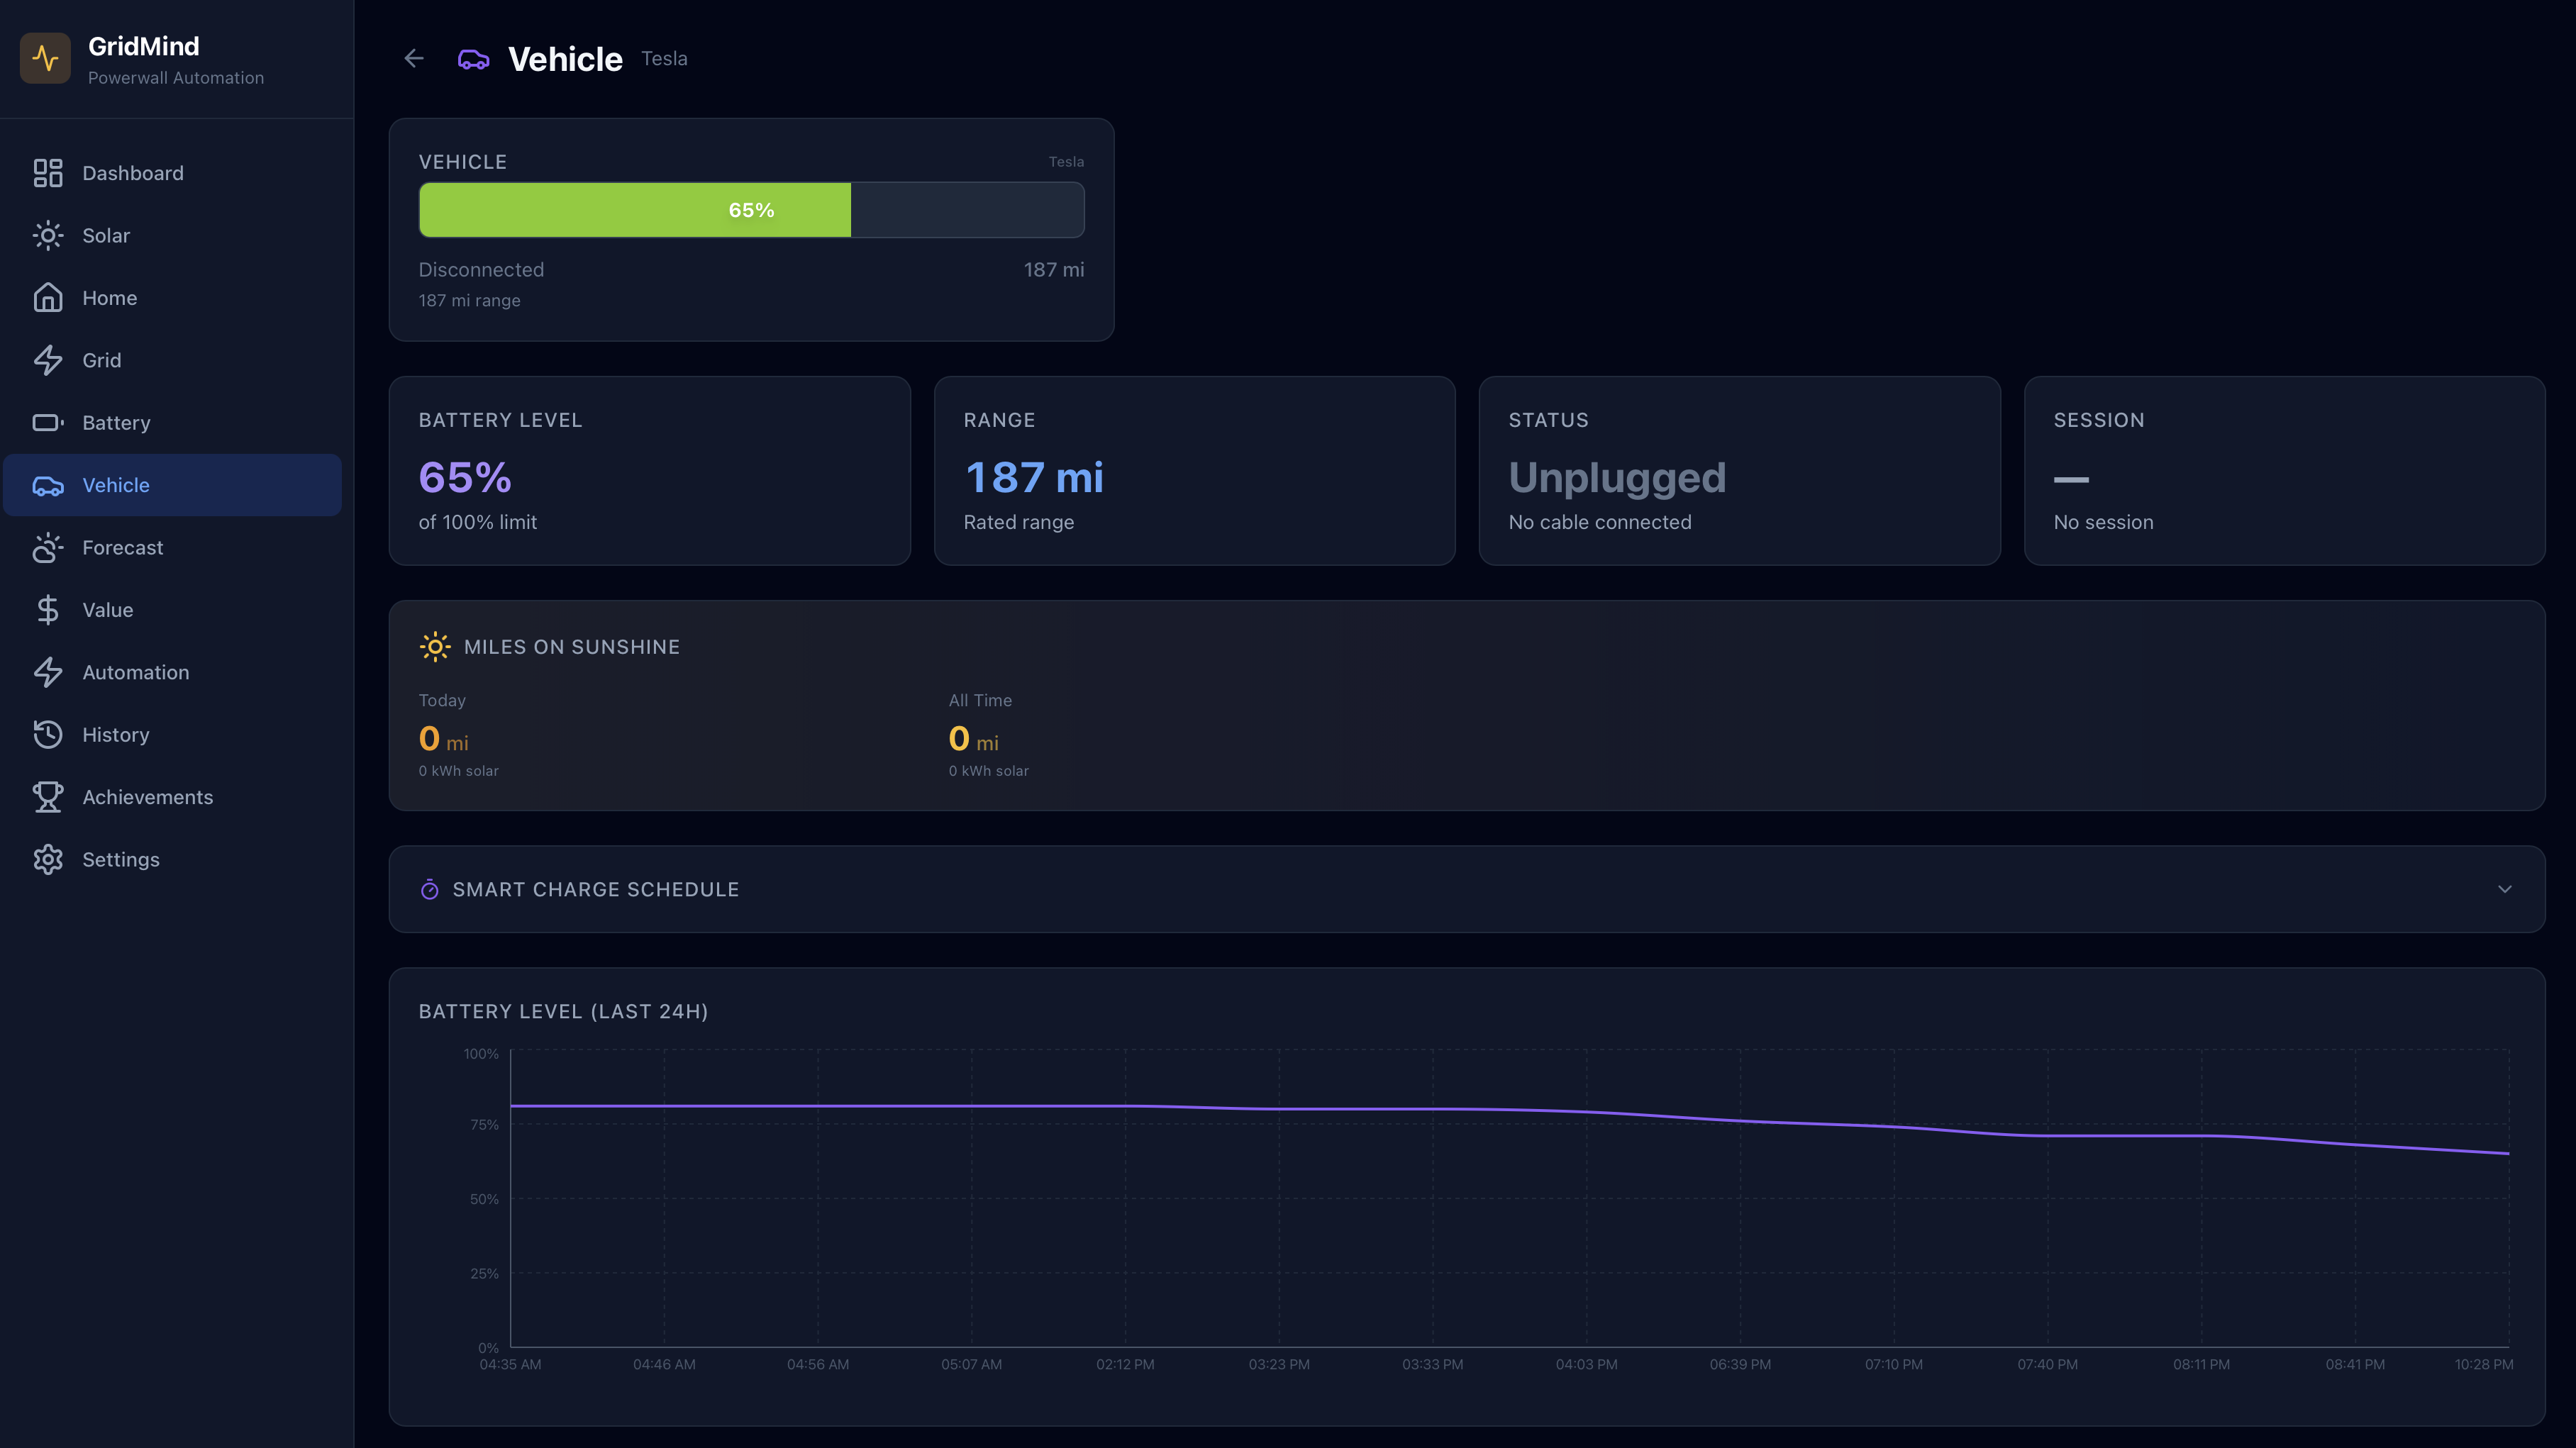Go back using the arrow icon
This screenshot has width=2576, height=1448.
[x=414, y=59]
